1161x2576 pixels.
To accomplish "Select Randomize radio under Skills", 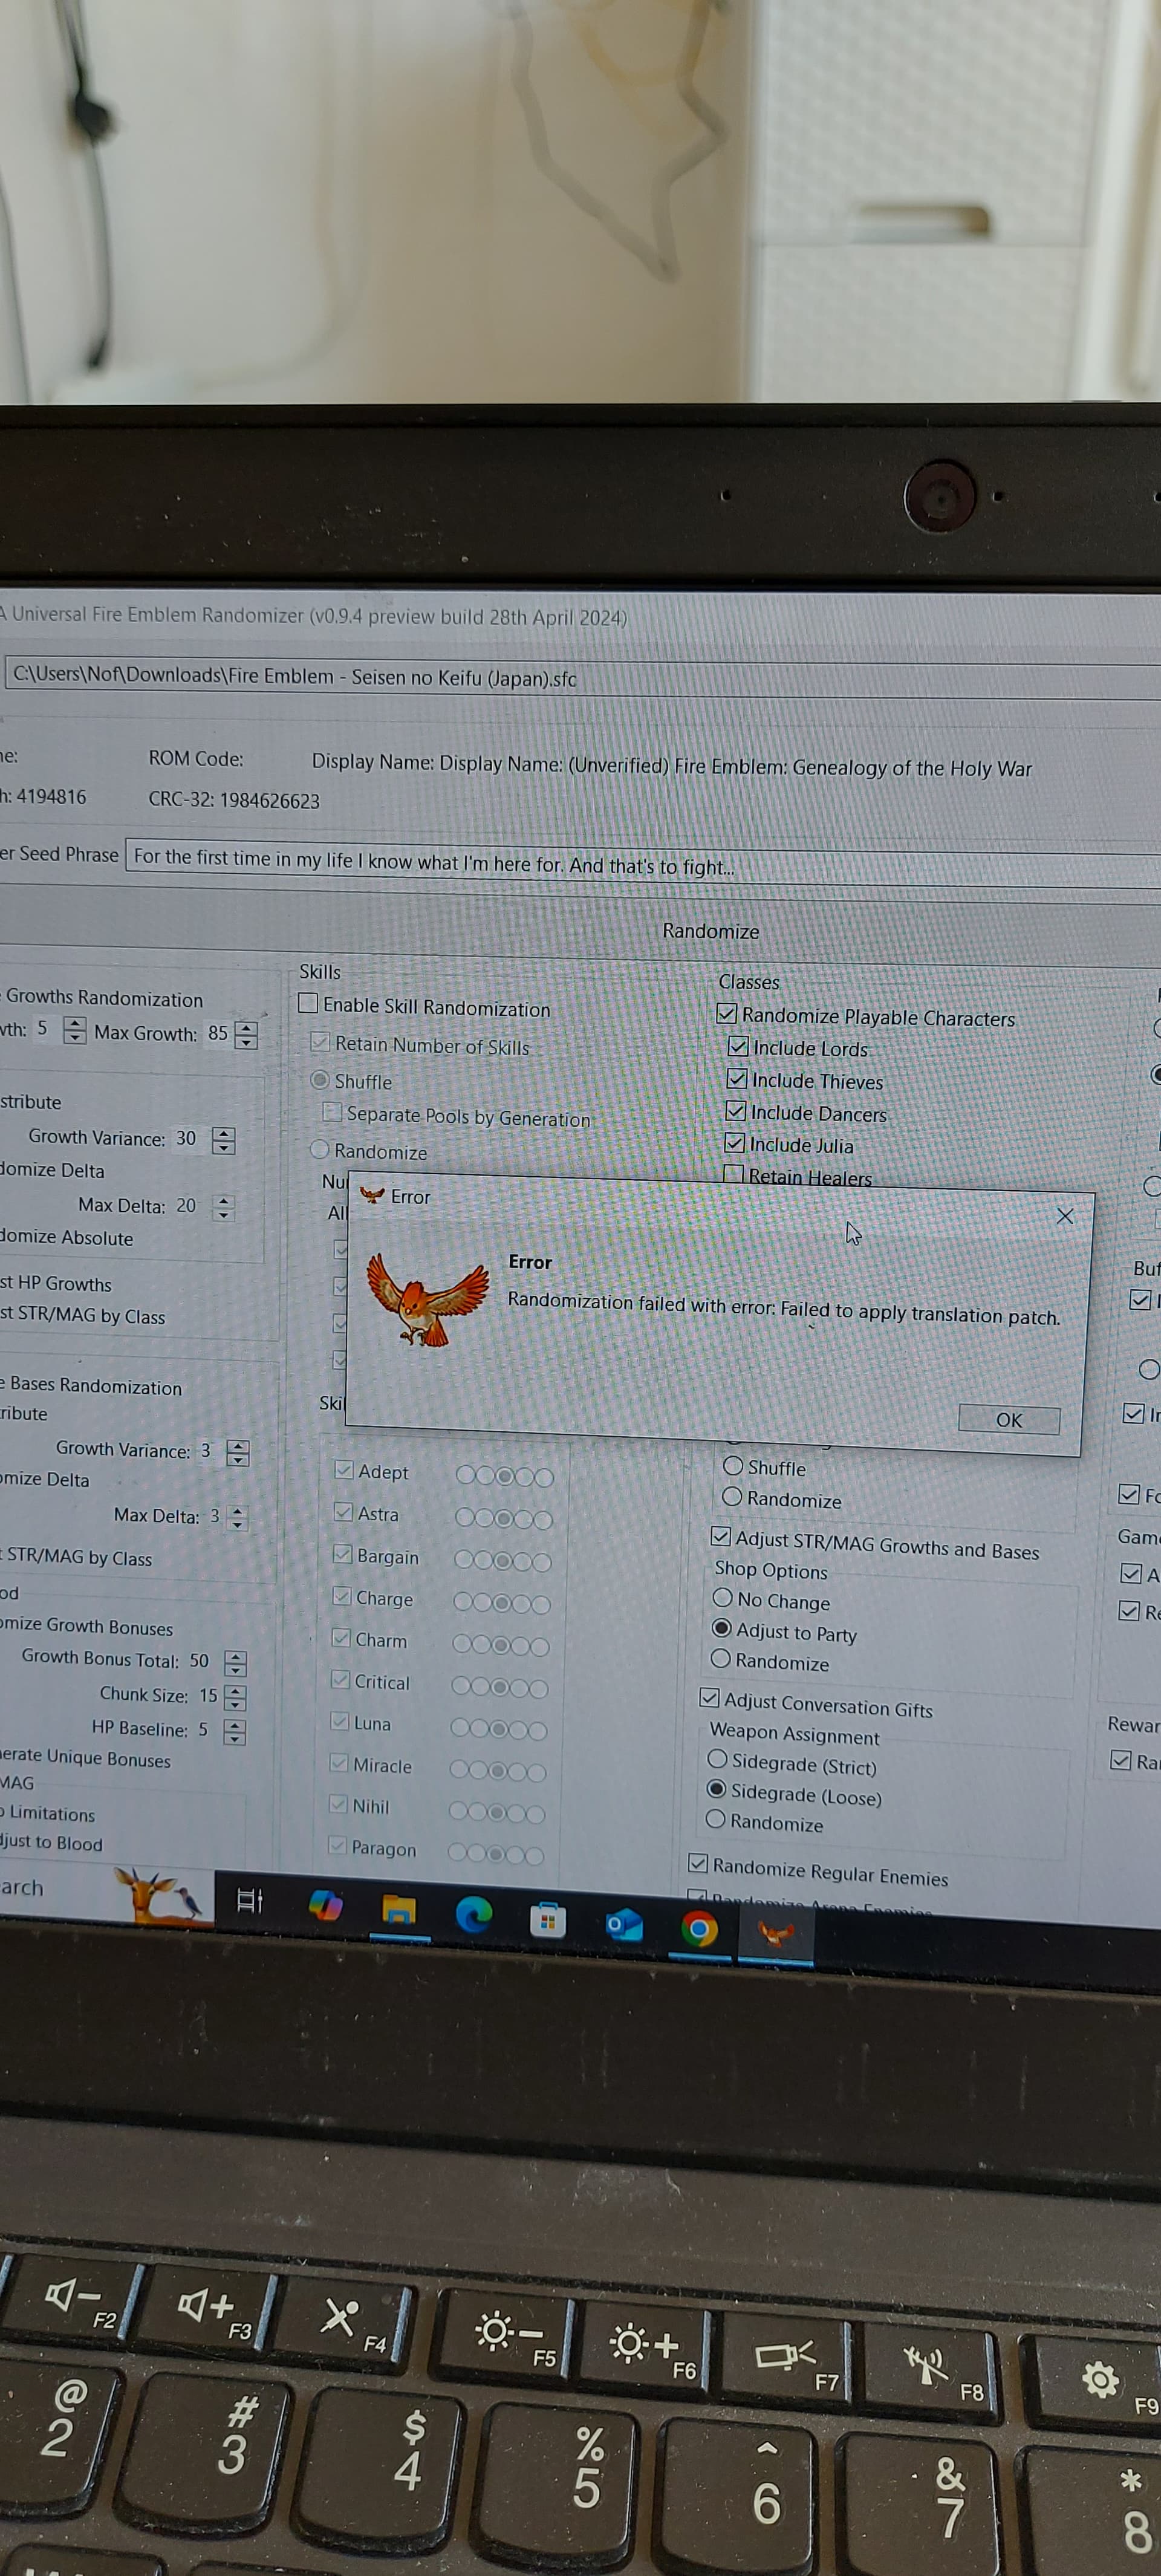I will coord(320,1149).
